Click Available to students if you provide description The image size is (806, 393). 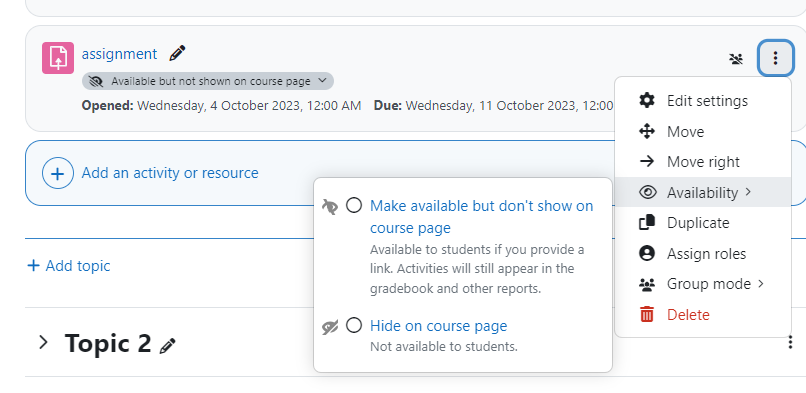click(477, 269)
